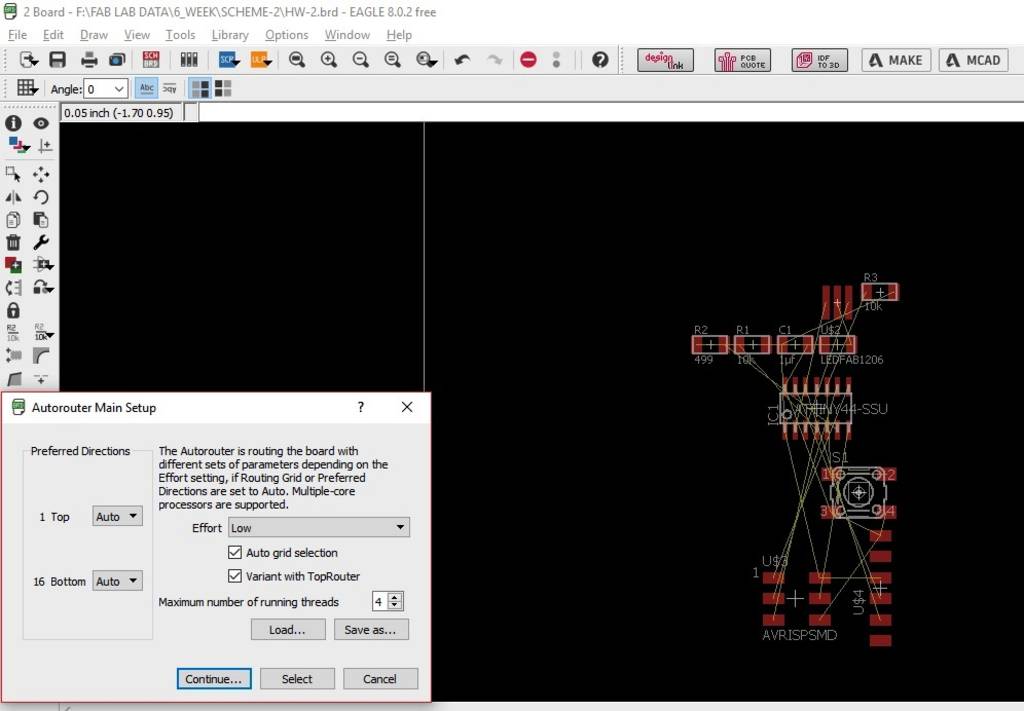
Task: Click the Select button in Autorouter dialog
Action: [297, 679]
